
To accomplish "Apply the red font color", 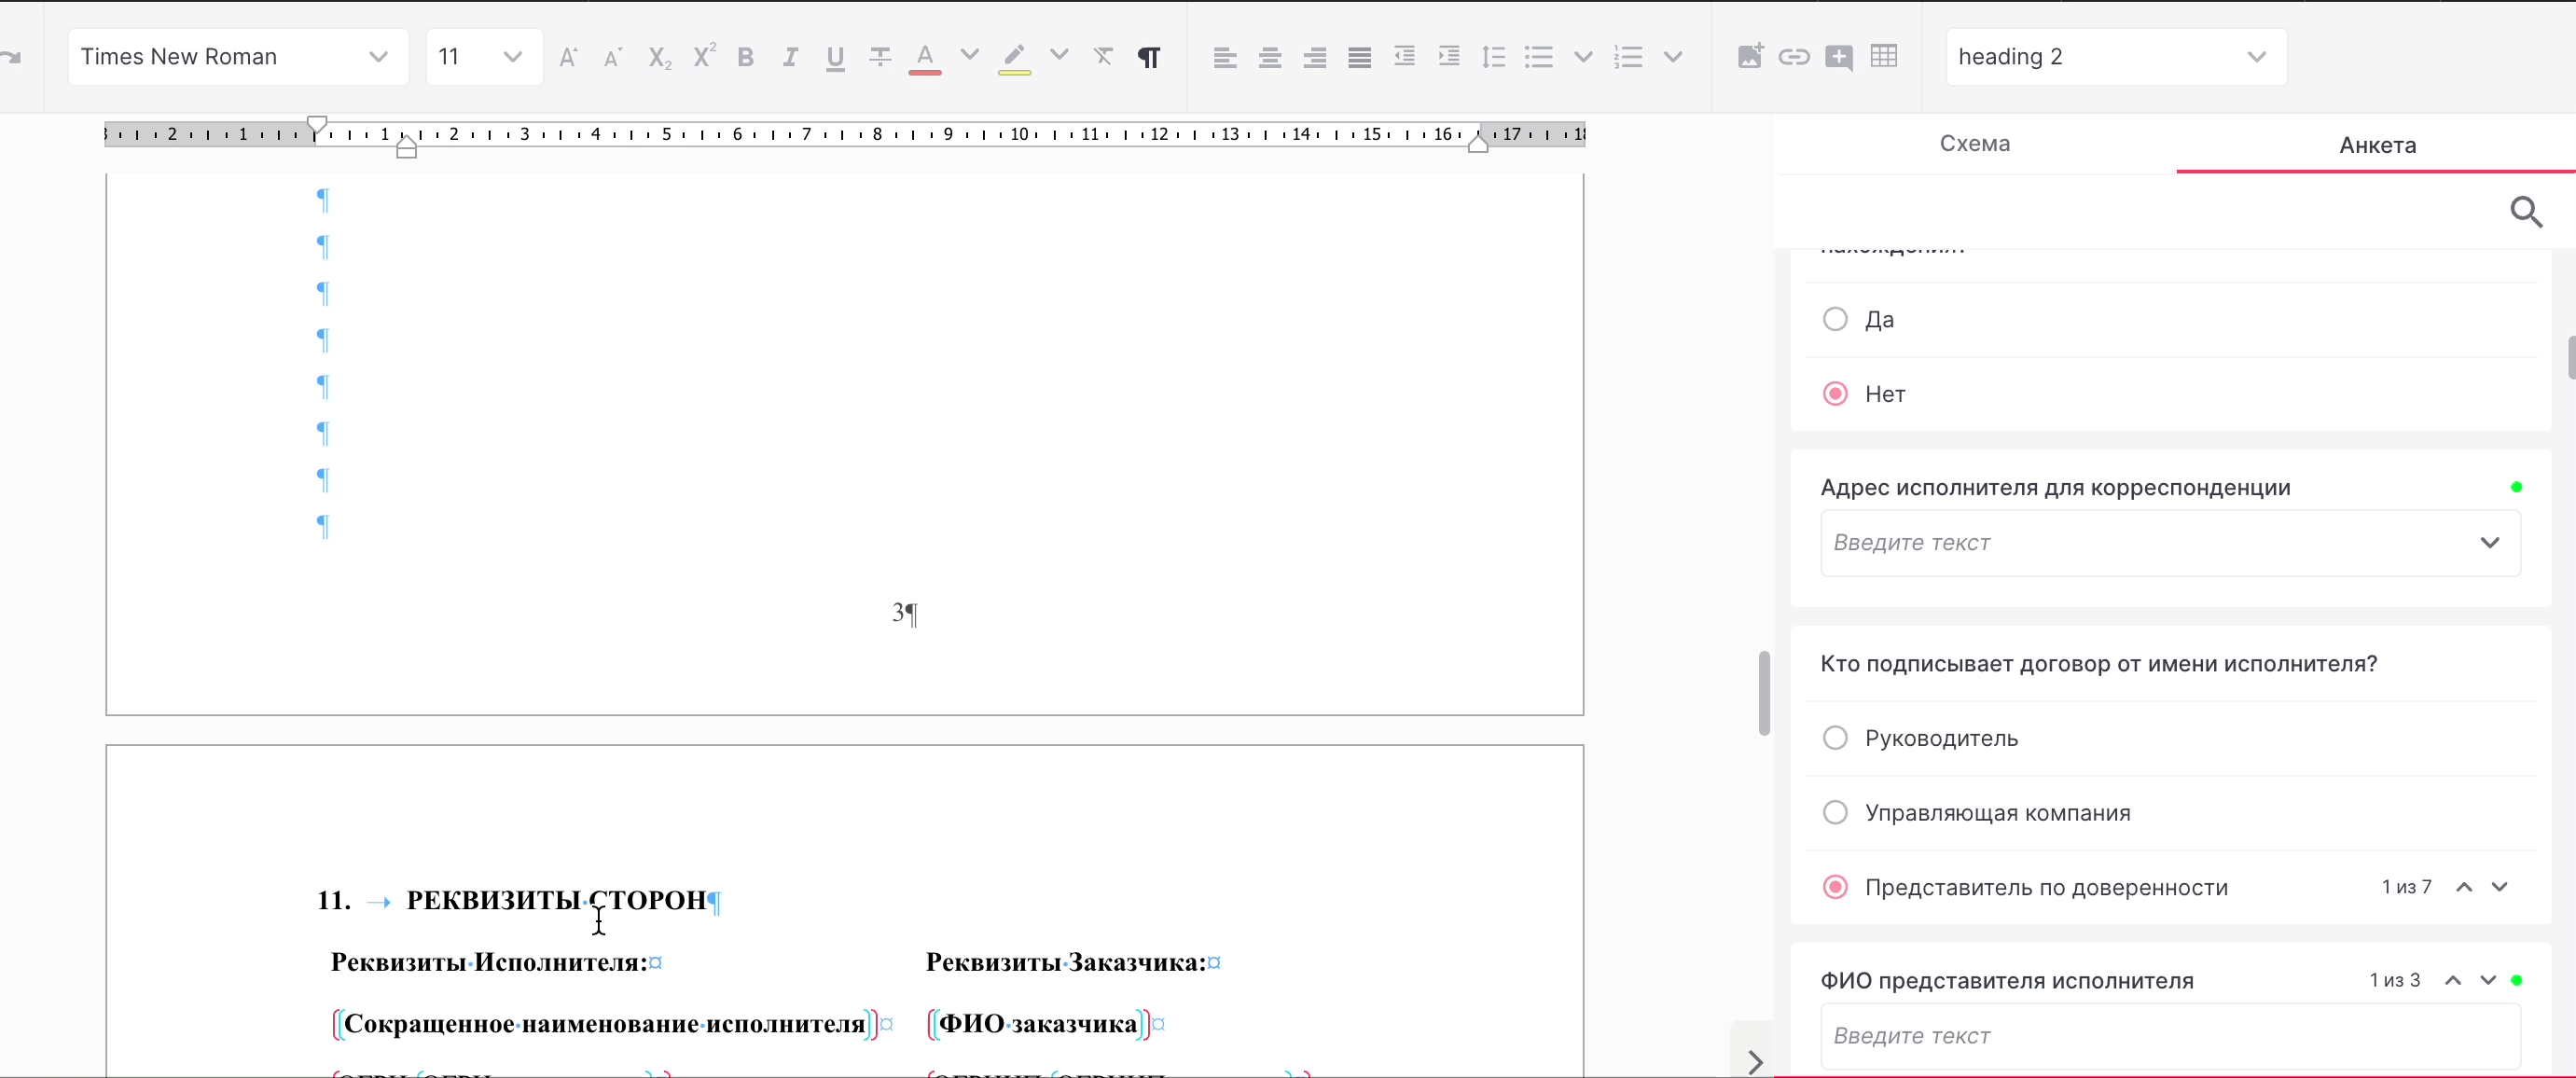I will [x=925, y=58].
